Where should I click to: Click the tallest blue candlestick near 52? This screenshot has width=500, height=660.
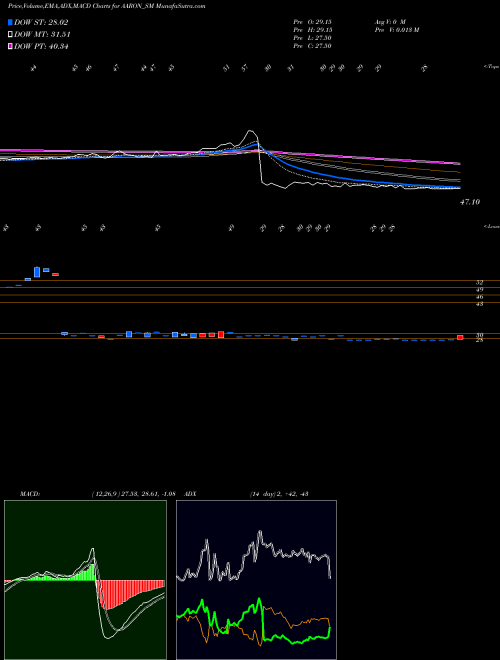[37, 272]
